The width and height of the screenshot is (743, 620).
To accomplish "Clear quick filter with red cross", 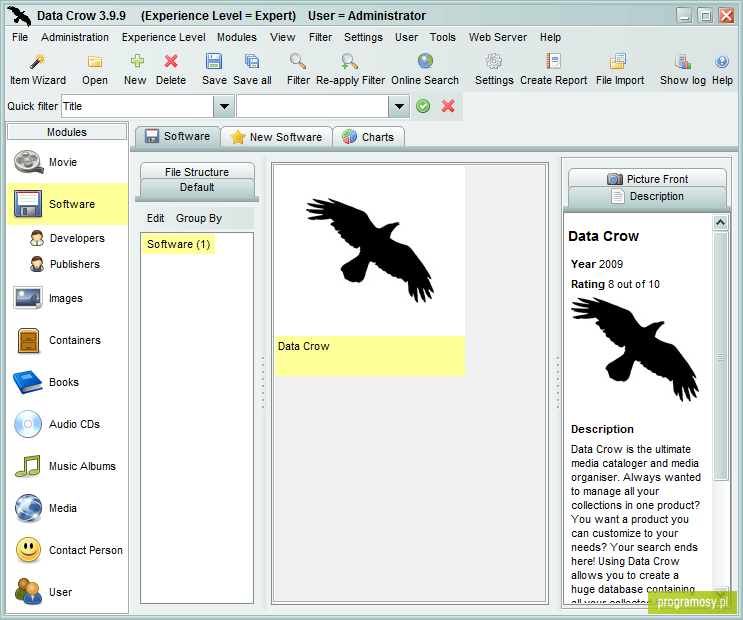I will click(x=448, y=106).
